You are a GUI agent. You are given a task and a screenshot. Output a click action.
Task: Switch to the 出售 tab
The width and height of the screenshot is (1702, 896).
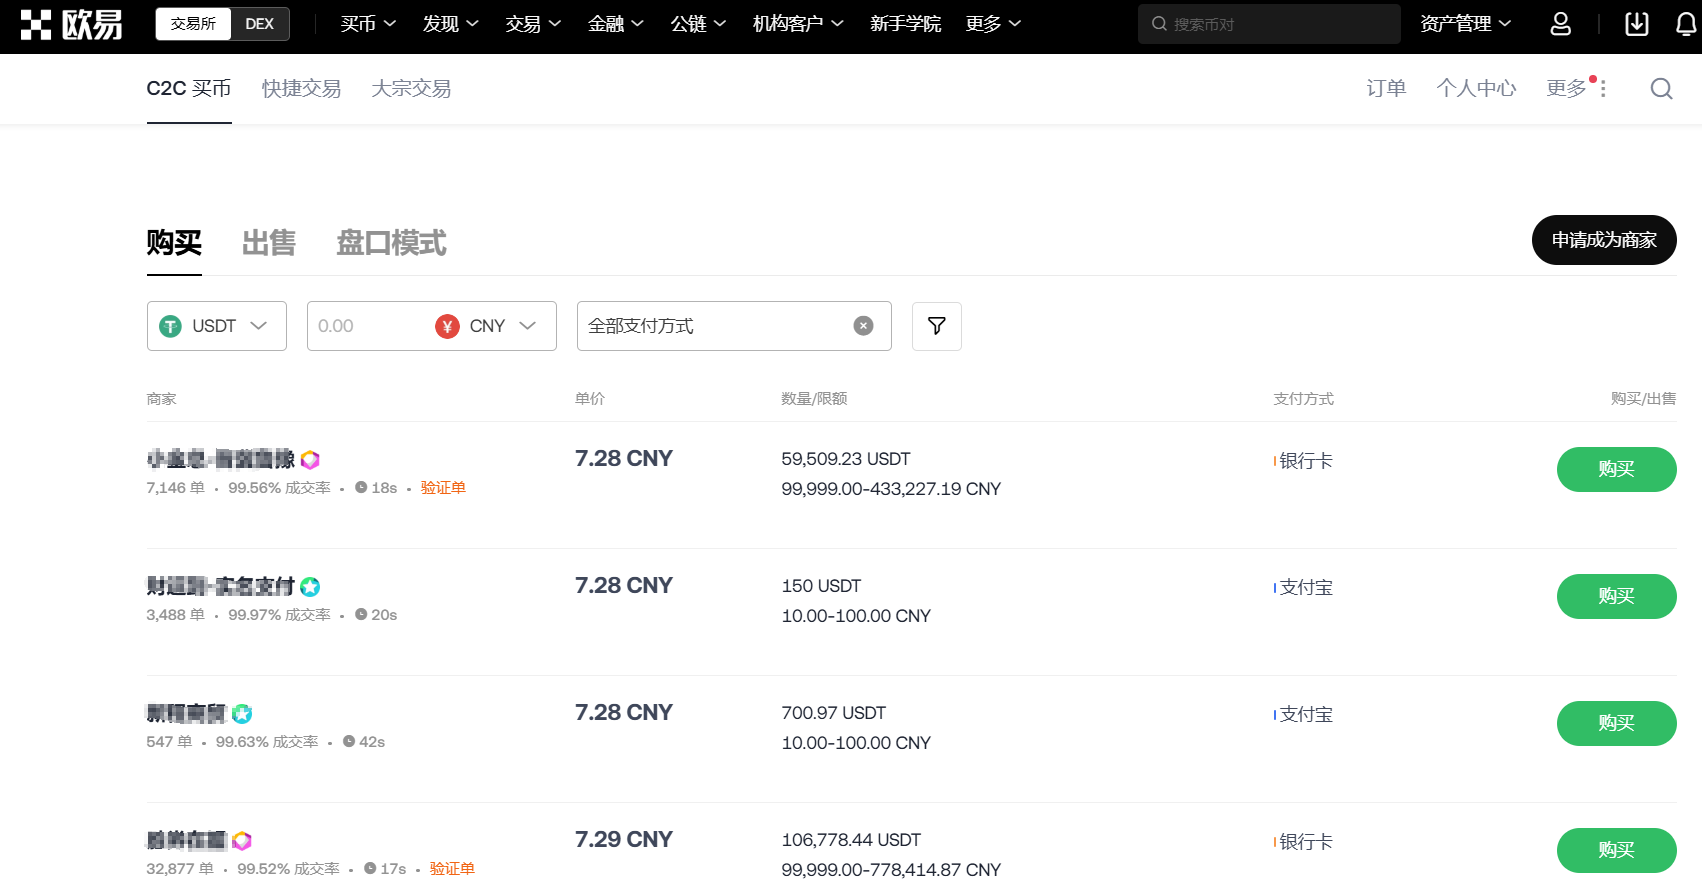(269, 243)
